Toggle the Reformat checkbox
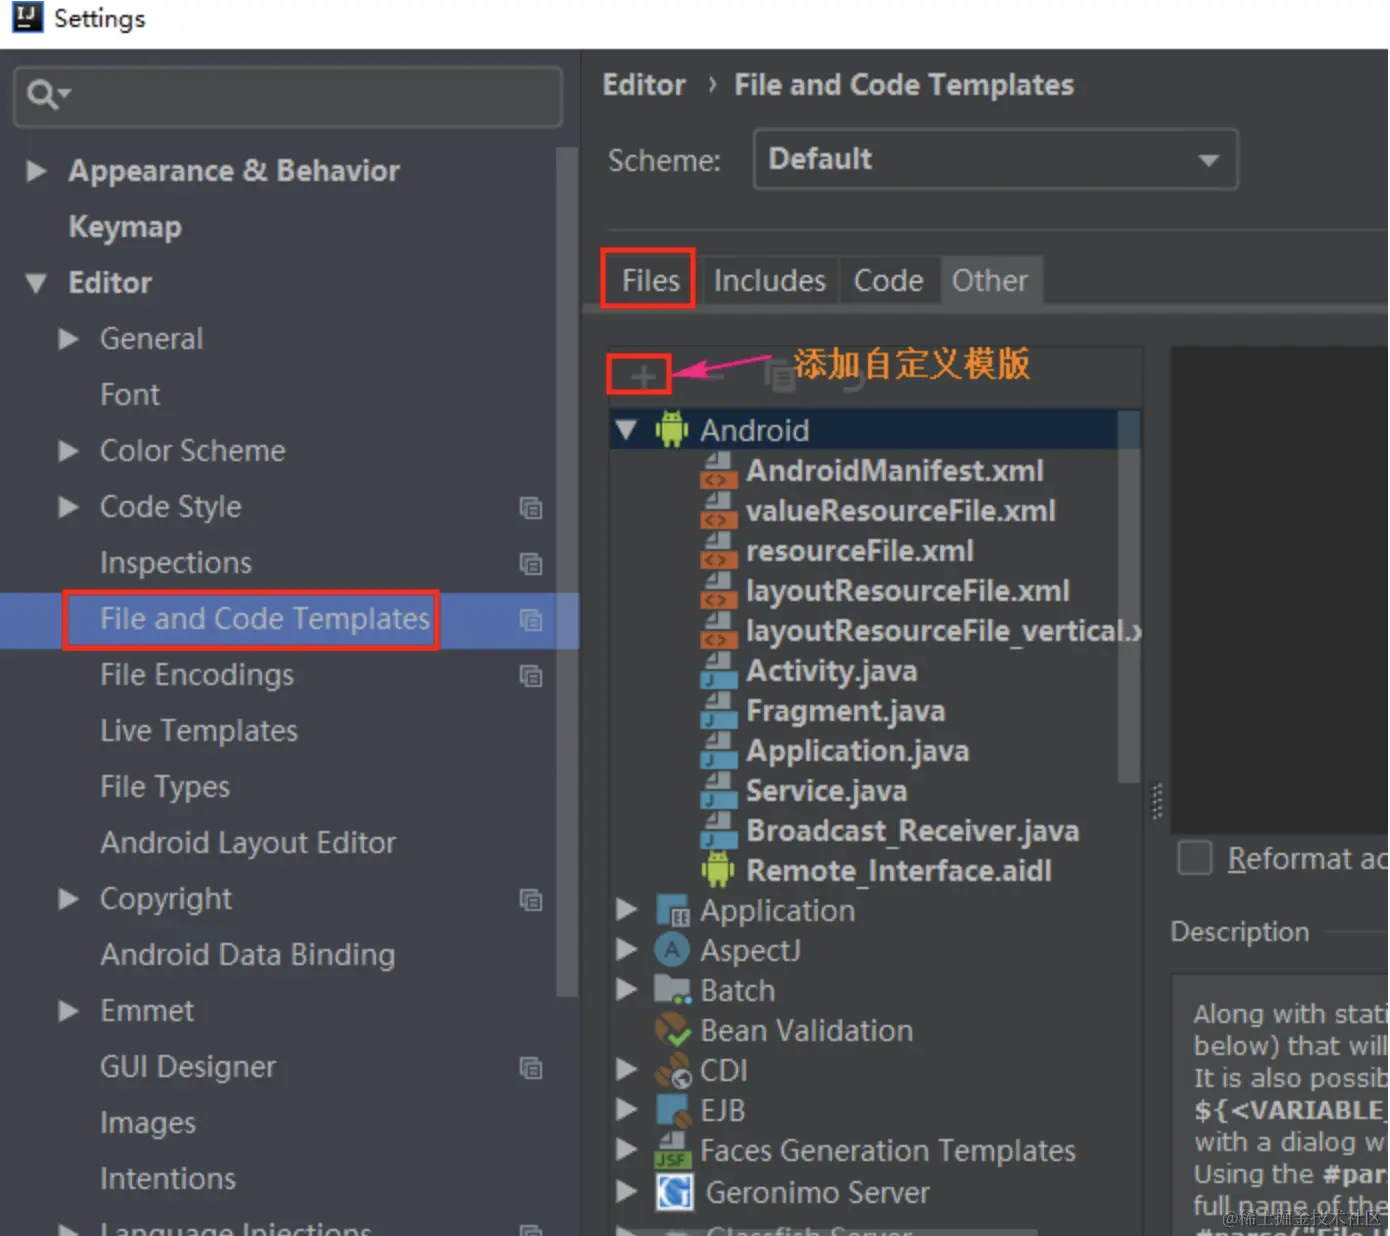Image resolution: width=1390 pixels, height=1236 pixels. pyautogui.click(x=1194, y=858)
